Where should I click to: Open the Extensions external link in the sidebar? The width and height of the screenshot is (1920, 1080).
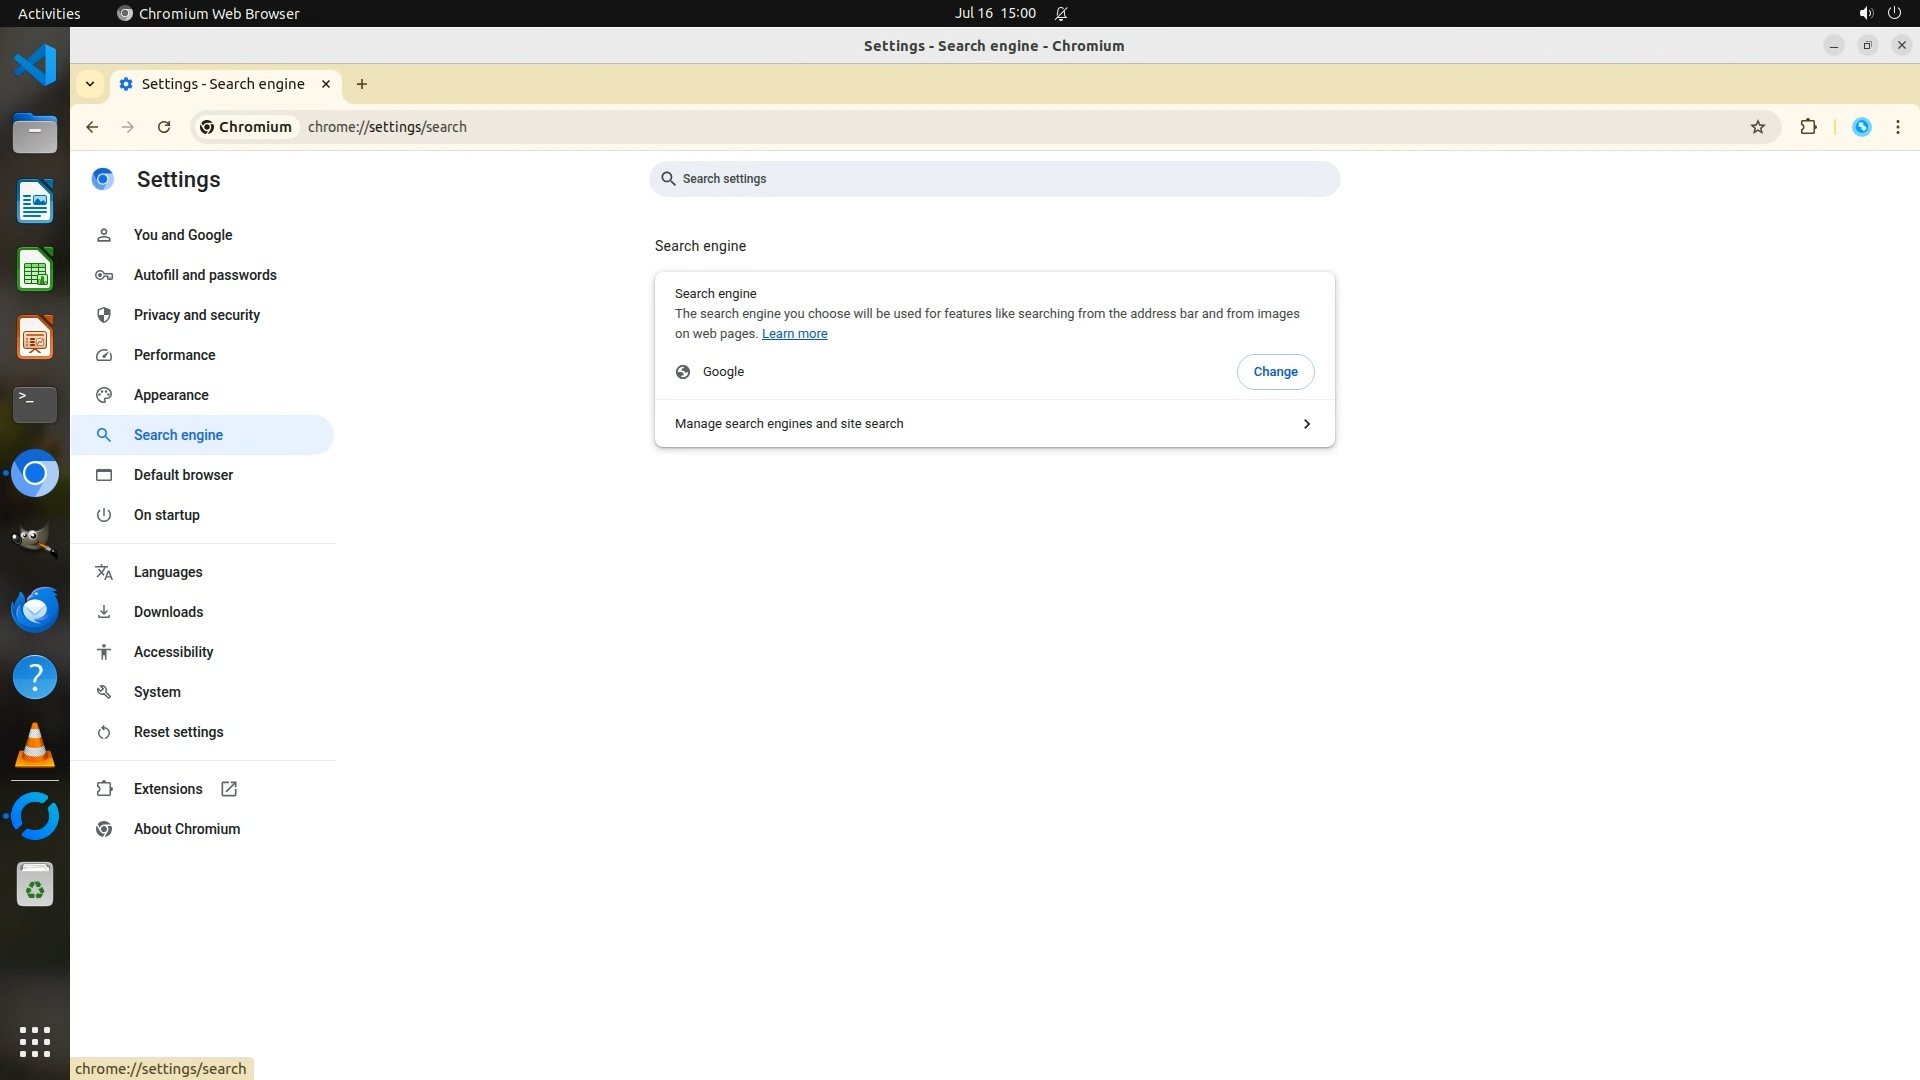point(168,789)
